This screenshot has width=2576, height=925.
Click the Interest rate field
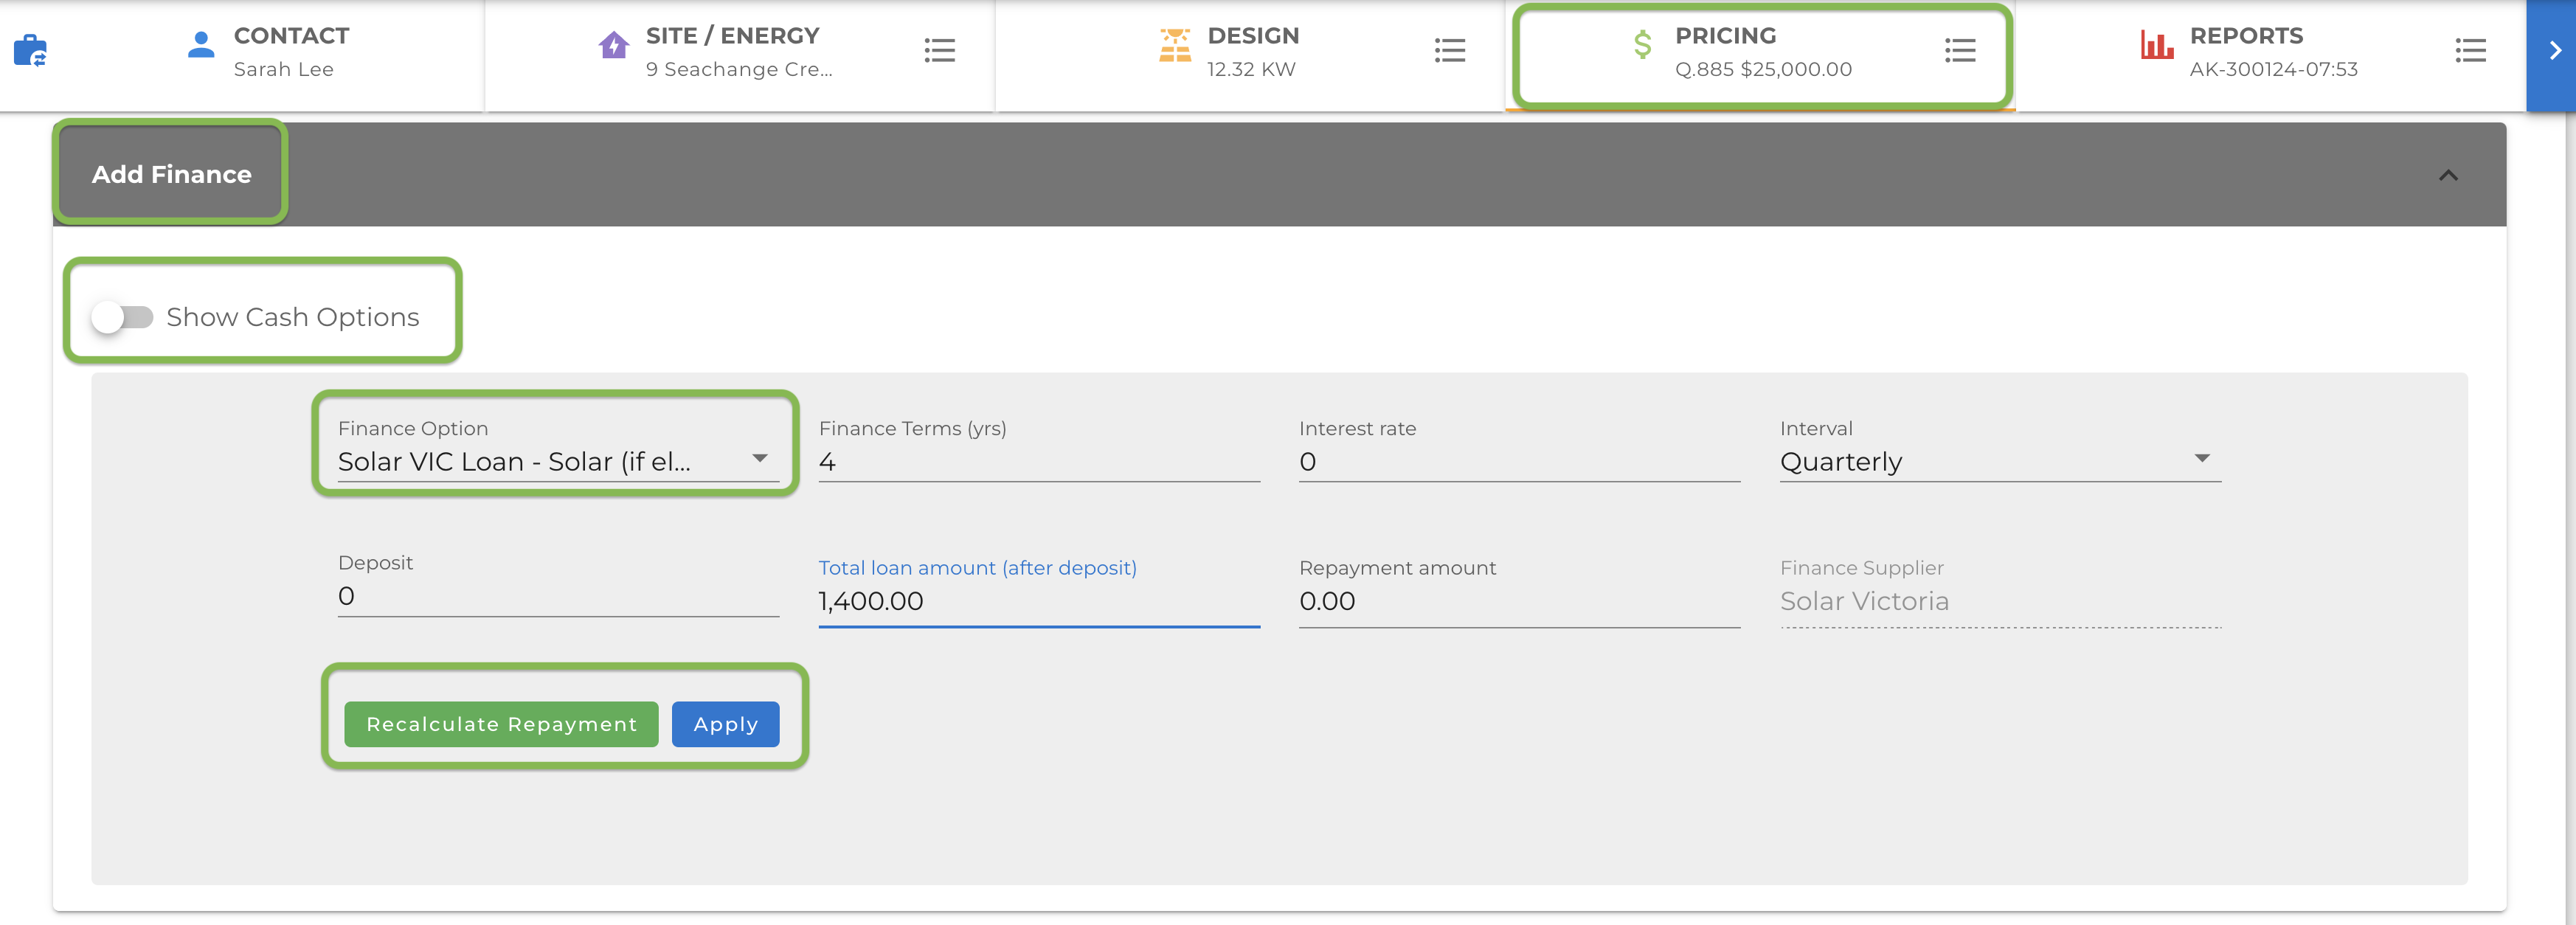pyautogui.click(x=1519, y=461)
